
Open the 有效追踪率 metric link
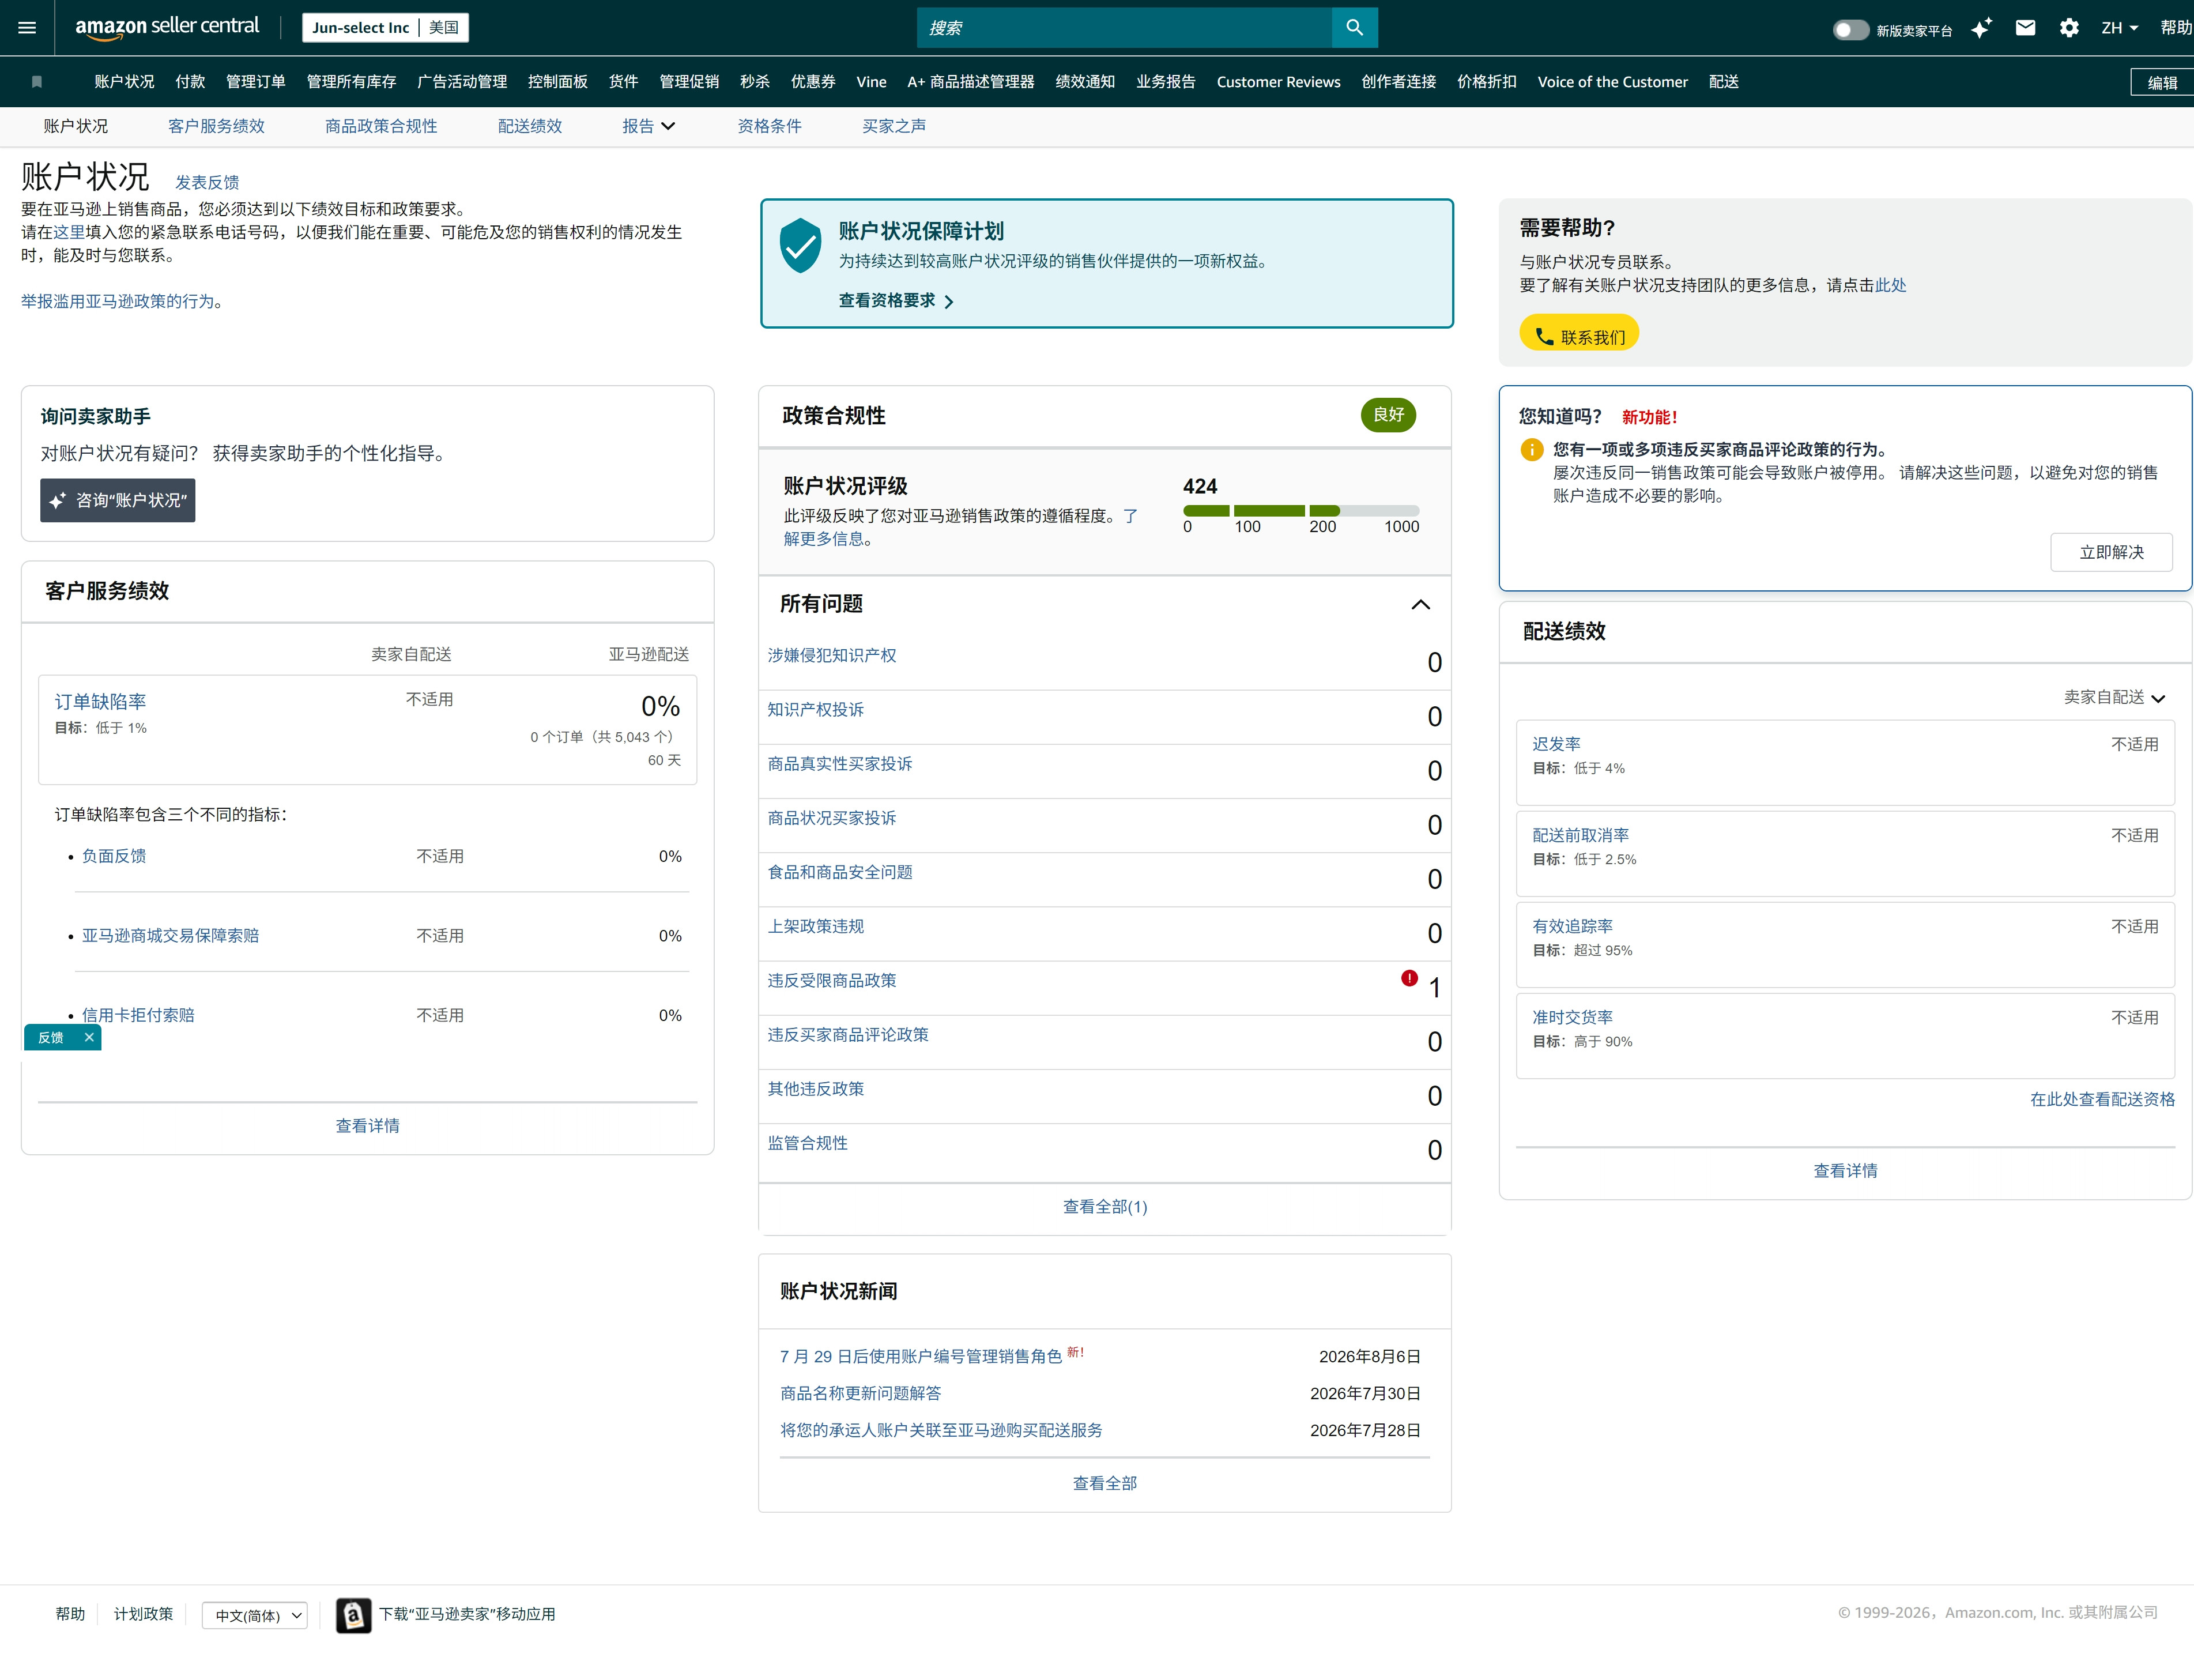coord(1573,926)
